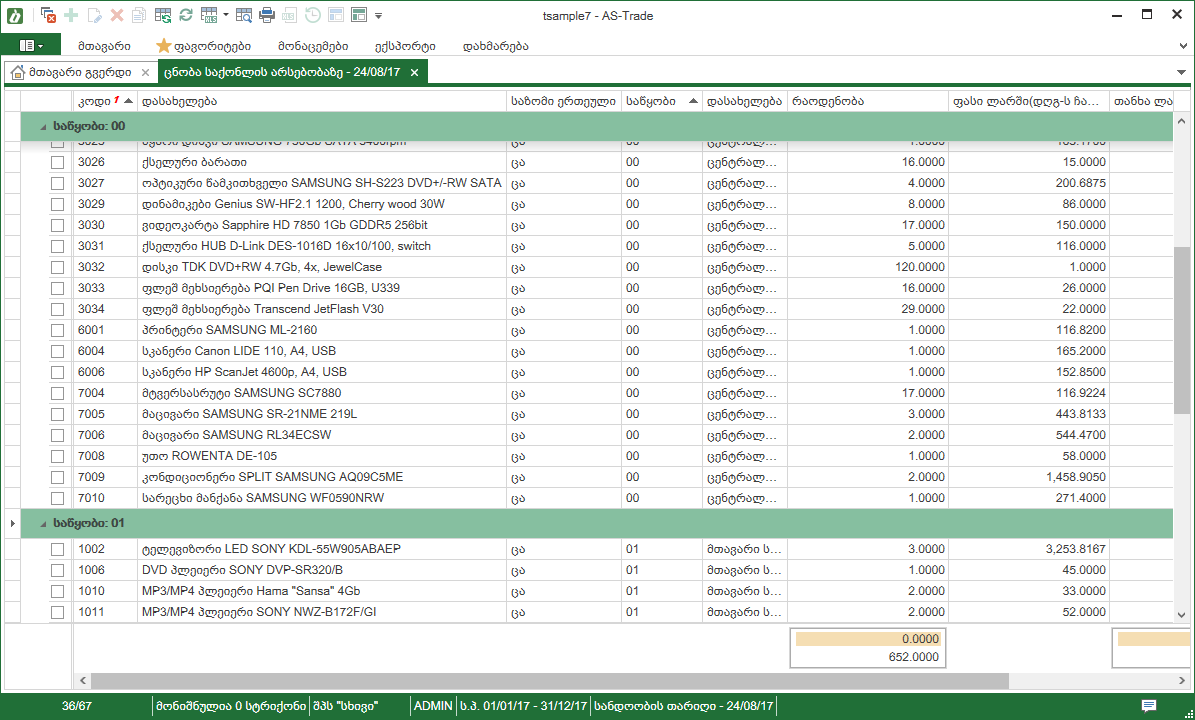1195x720 pixels.
Task: Open the dropdown arrow beside XLS export icon
Action: point(226,15)
